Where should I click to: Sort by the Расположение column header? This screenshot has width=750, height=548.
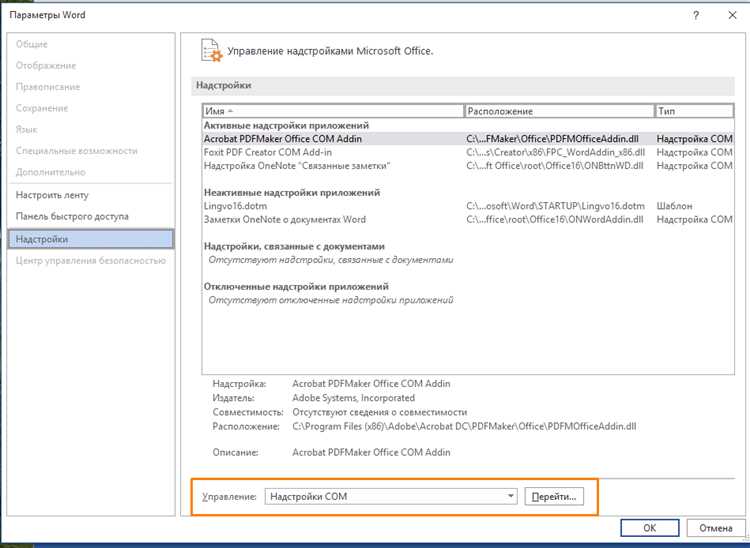(x=559, y=111)
